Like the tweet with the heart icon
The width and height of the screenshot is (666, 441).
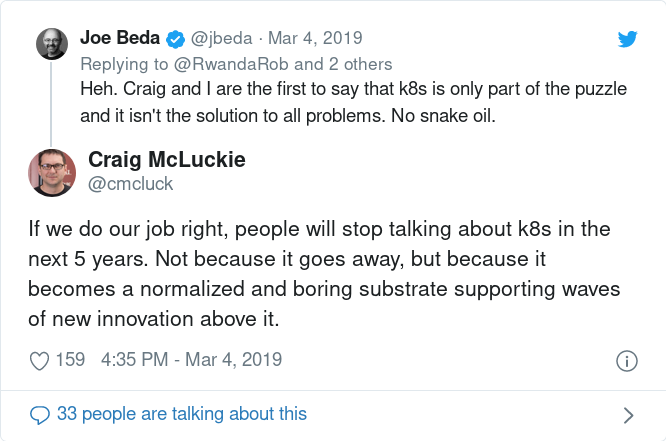40,361
